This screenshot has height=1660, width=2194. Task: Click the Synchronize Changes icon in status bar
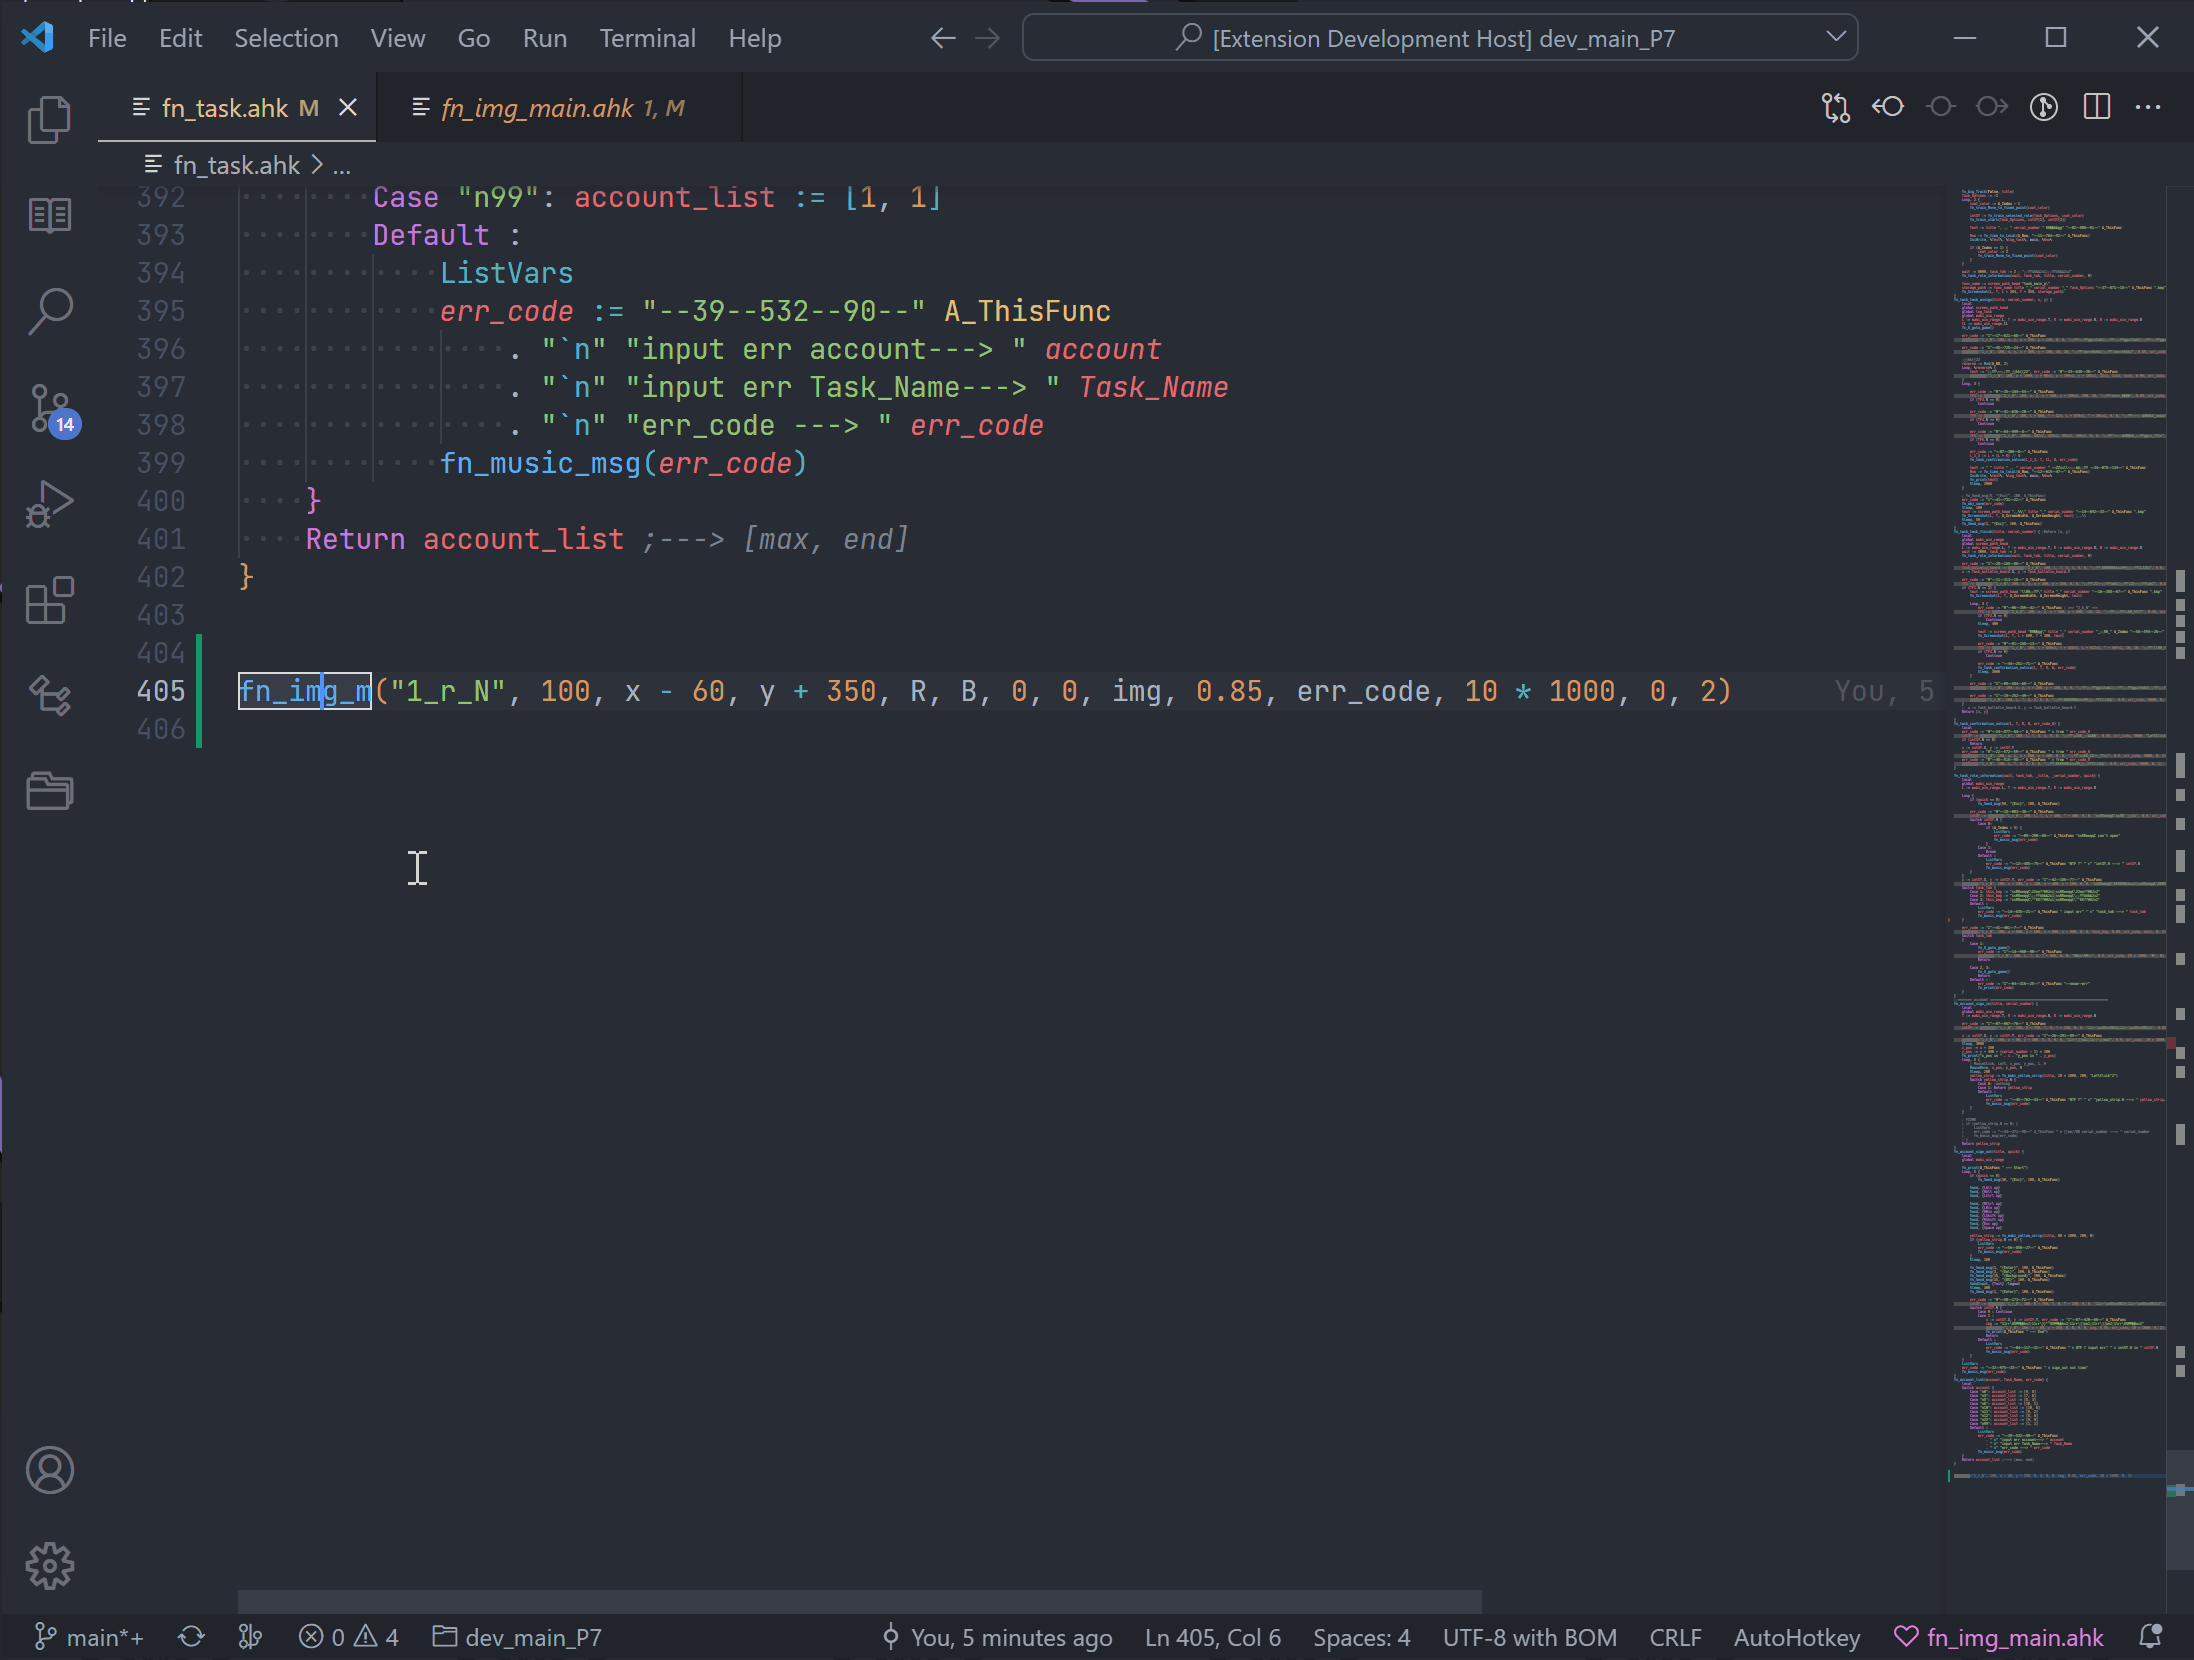coord(191,1637)
